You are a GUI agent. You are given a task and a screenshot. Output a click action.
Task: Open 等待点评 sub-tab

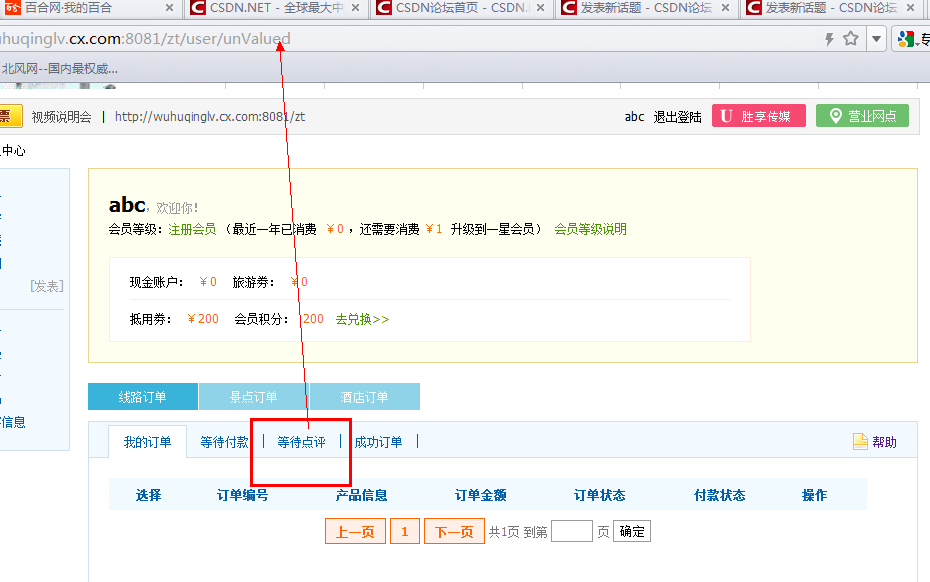(x=301, y=442)
